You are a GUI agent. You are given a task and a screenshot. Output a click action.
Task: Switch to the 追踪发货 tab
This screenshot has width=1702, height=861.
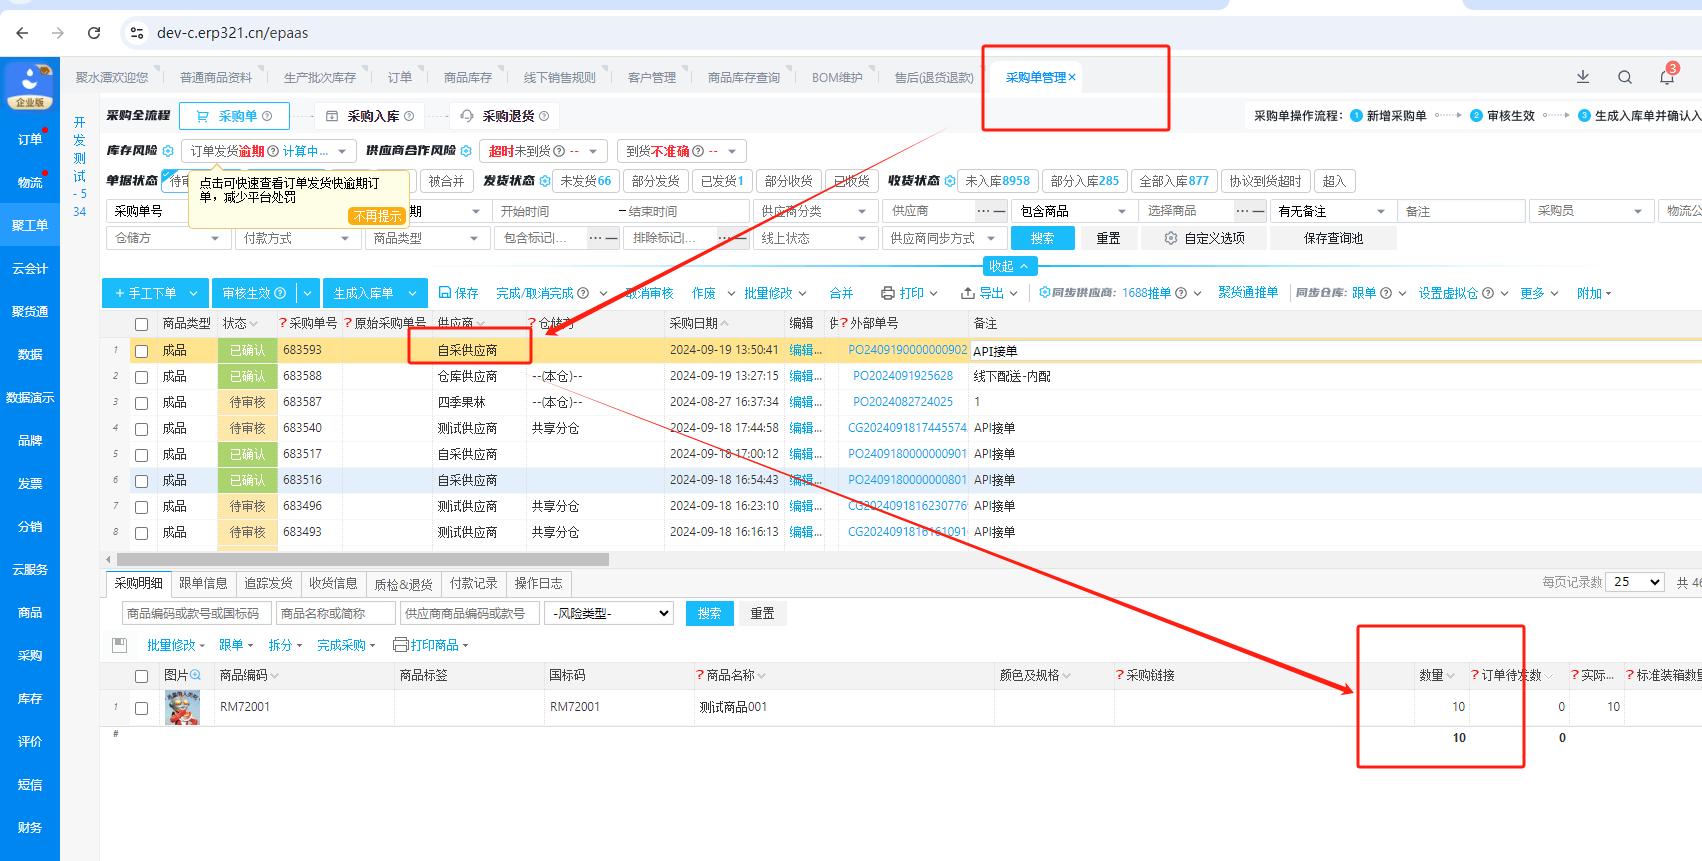[268, 583]
